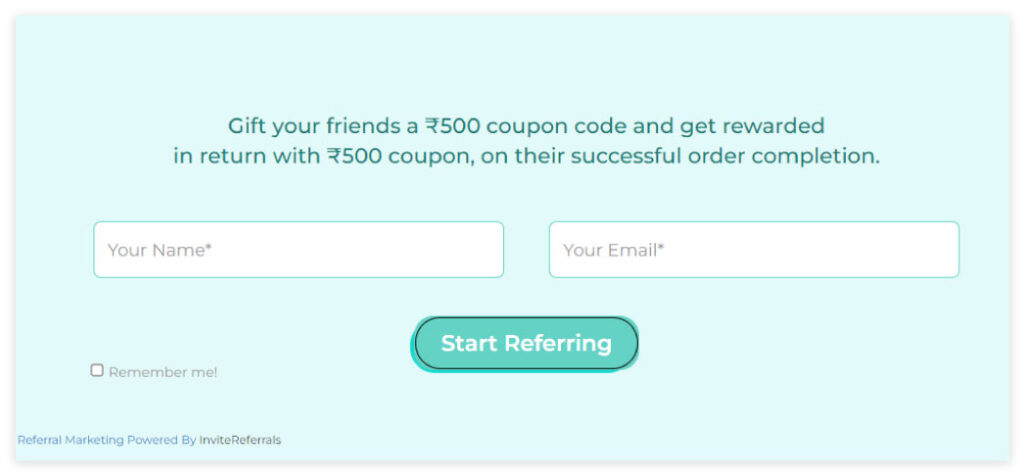Viewport: 1024px width, 476px height.
Task: Open the InviteReferrals link in footer
Action: coord(240,440)
